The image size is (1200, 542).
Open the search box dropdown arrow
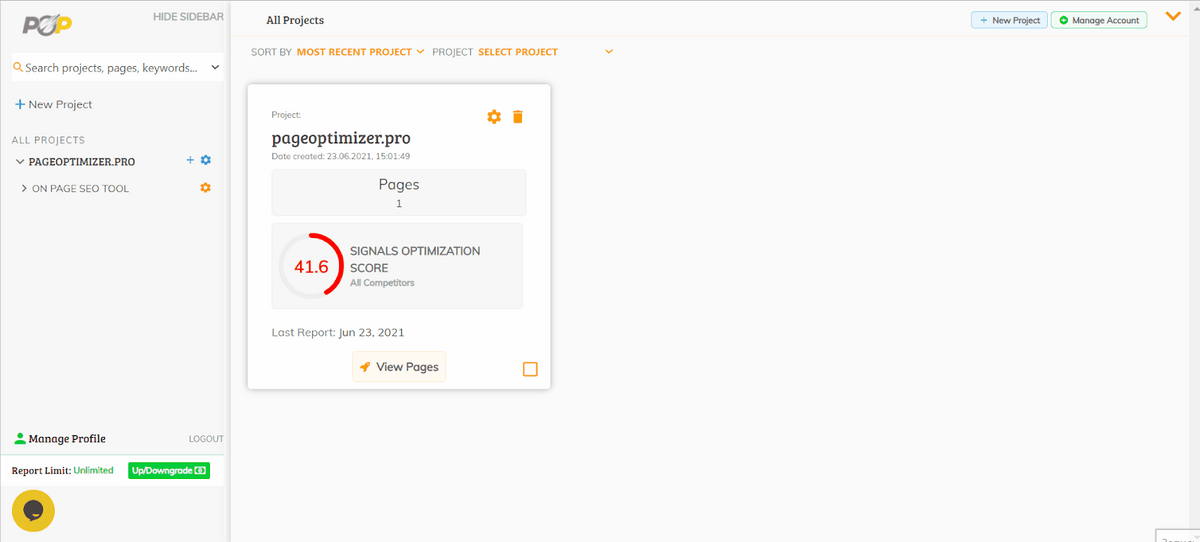(x=215, y=68)
